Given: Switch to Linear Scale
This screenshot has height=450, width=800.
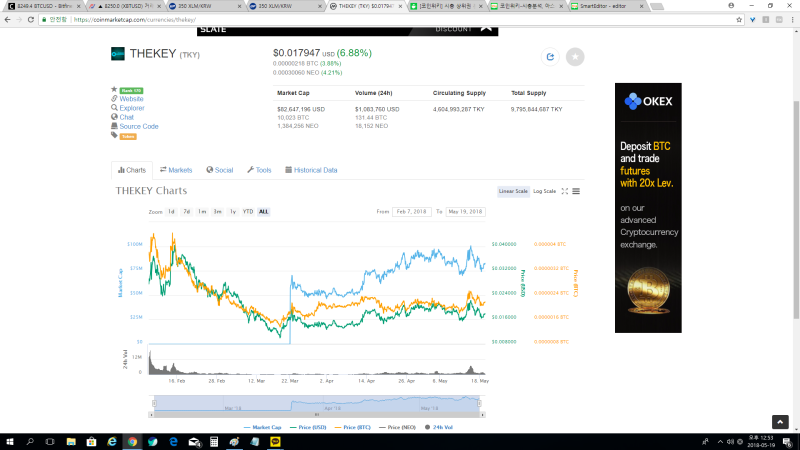Looking at the screenshot, I should (x=513, y=191).
